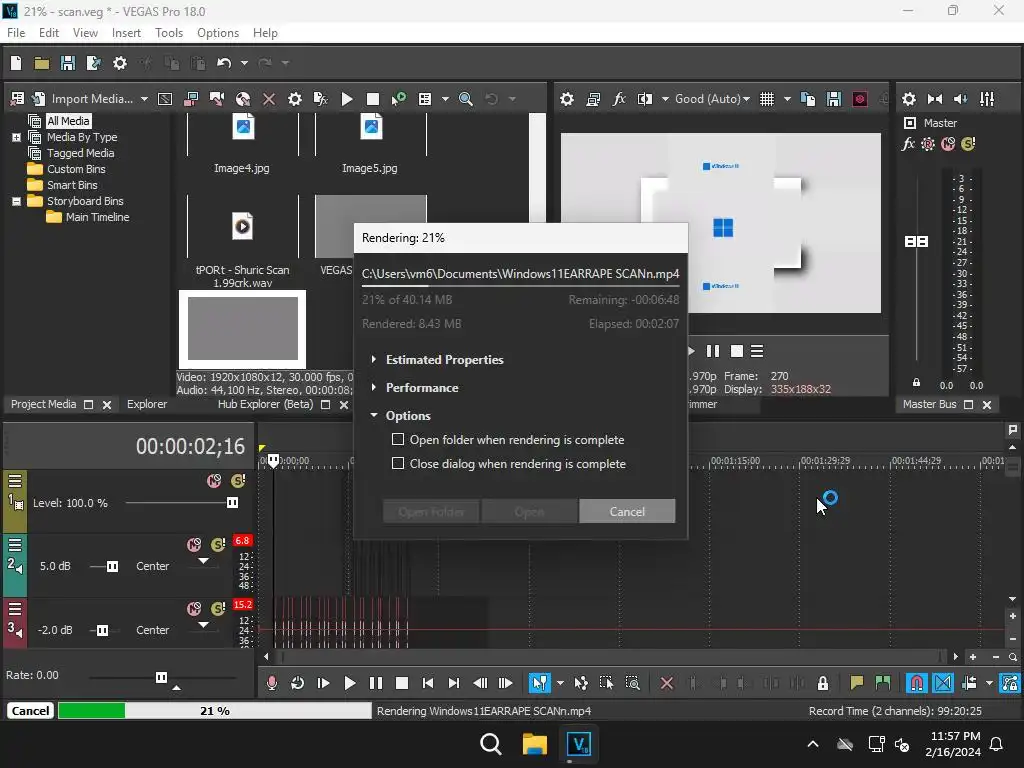Copy snapshot to clipboard in preview
1024x768 pixels.
click(x=808, y=99)
